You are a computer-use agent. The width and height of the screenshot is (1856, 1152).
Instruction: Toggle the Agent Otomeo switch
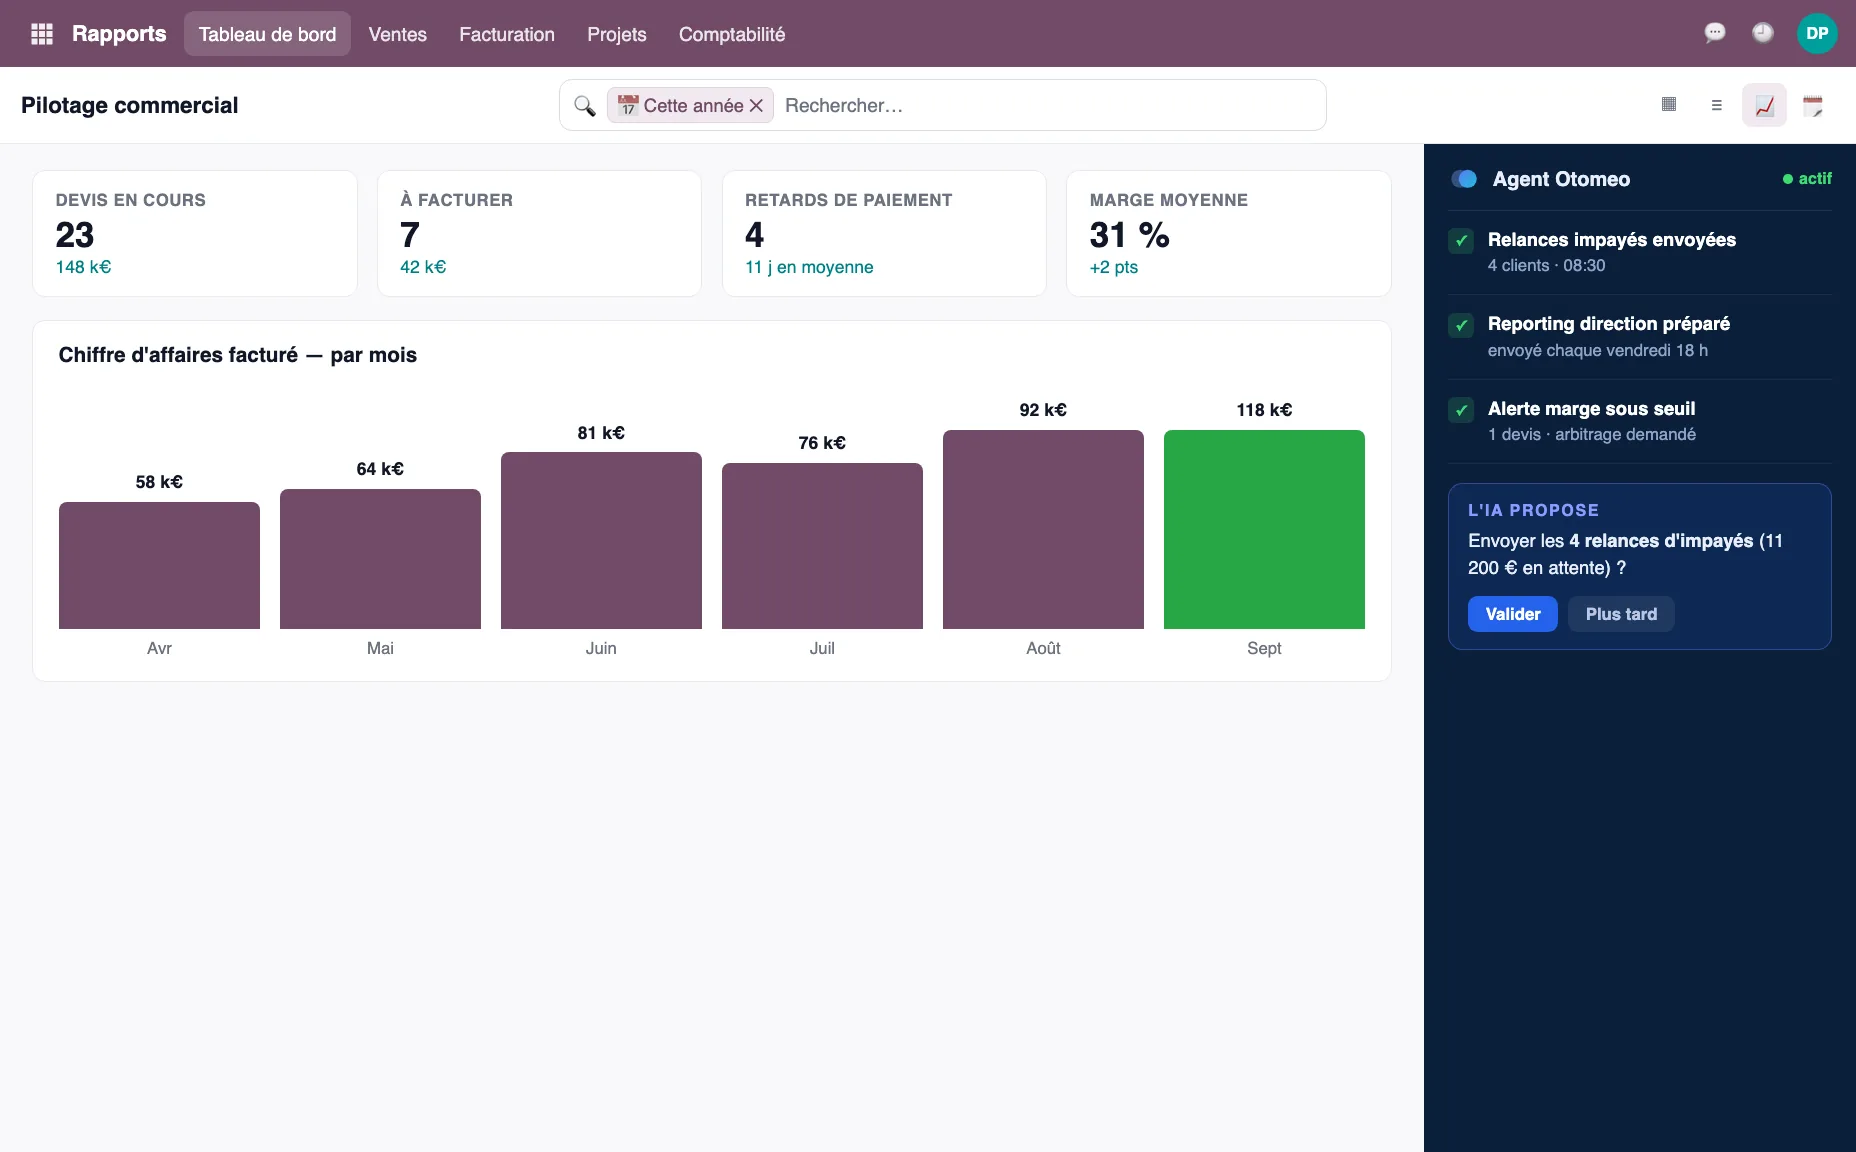click(1464, 179)
